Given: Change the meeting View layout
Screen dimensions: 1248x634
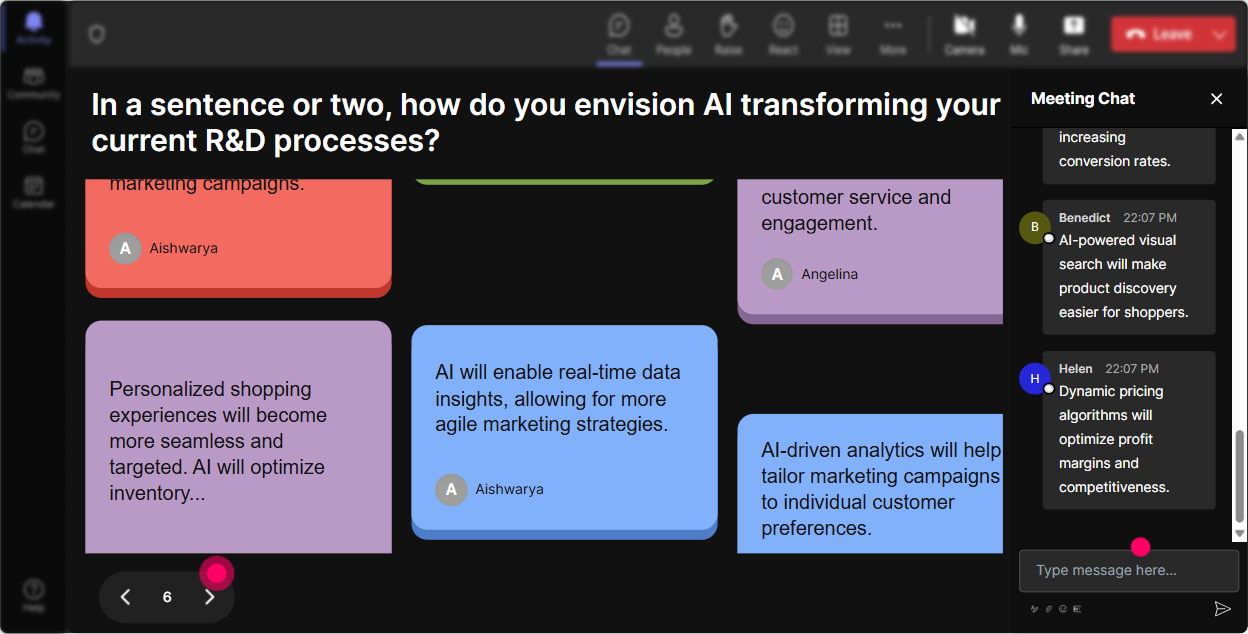Looking at the screenshot, I should (838, 34).
